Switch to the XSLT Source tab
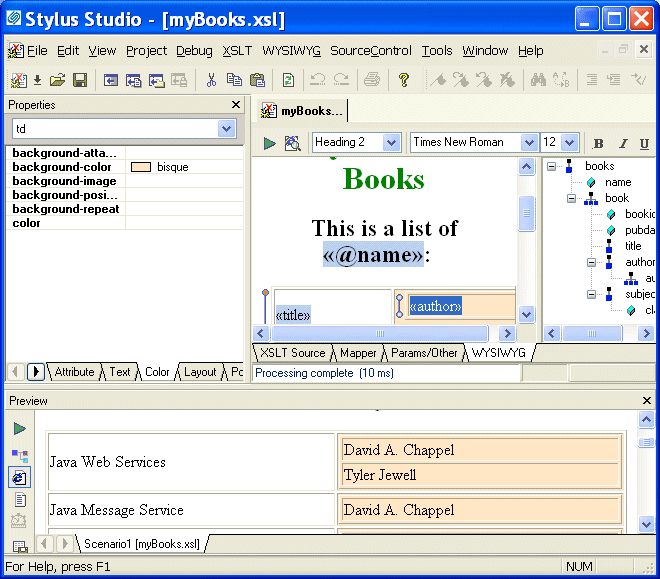 pyautogui.click(x=293, y=353)
